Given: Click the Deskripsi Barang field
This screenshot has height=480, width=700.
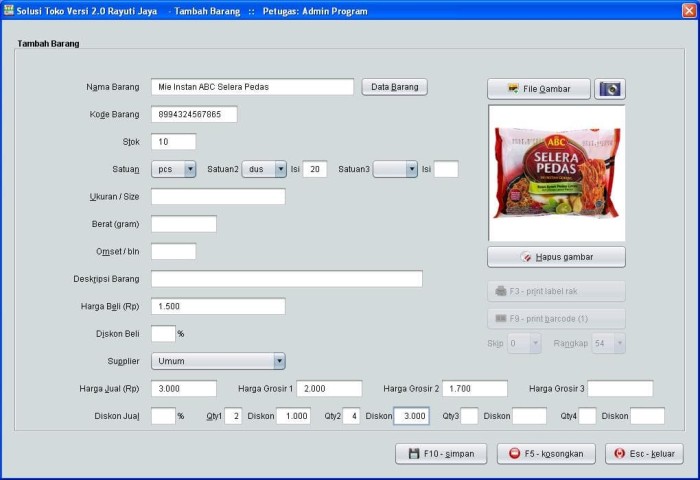Looking at the screenshot, I should 287,279.
